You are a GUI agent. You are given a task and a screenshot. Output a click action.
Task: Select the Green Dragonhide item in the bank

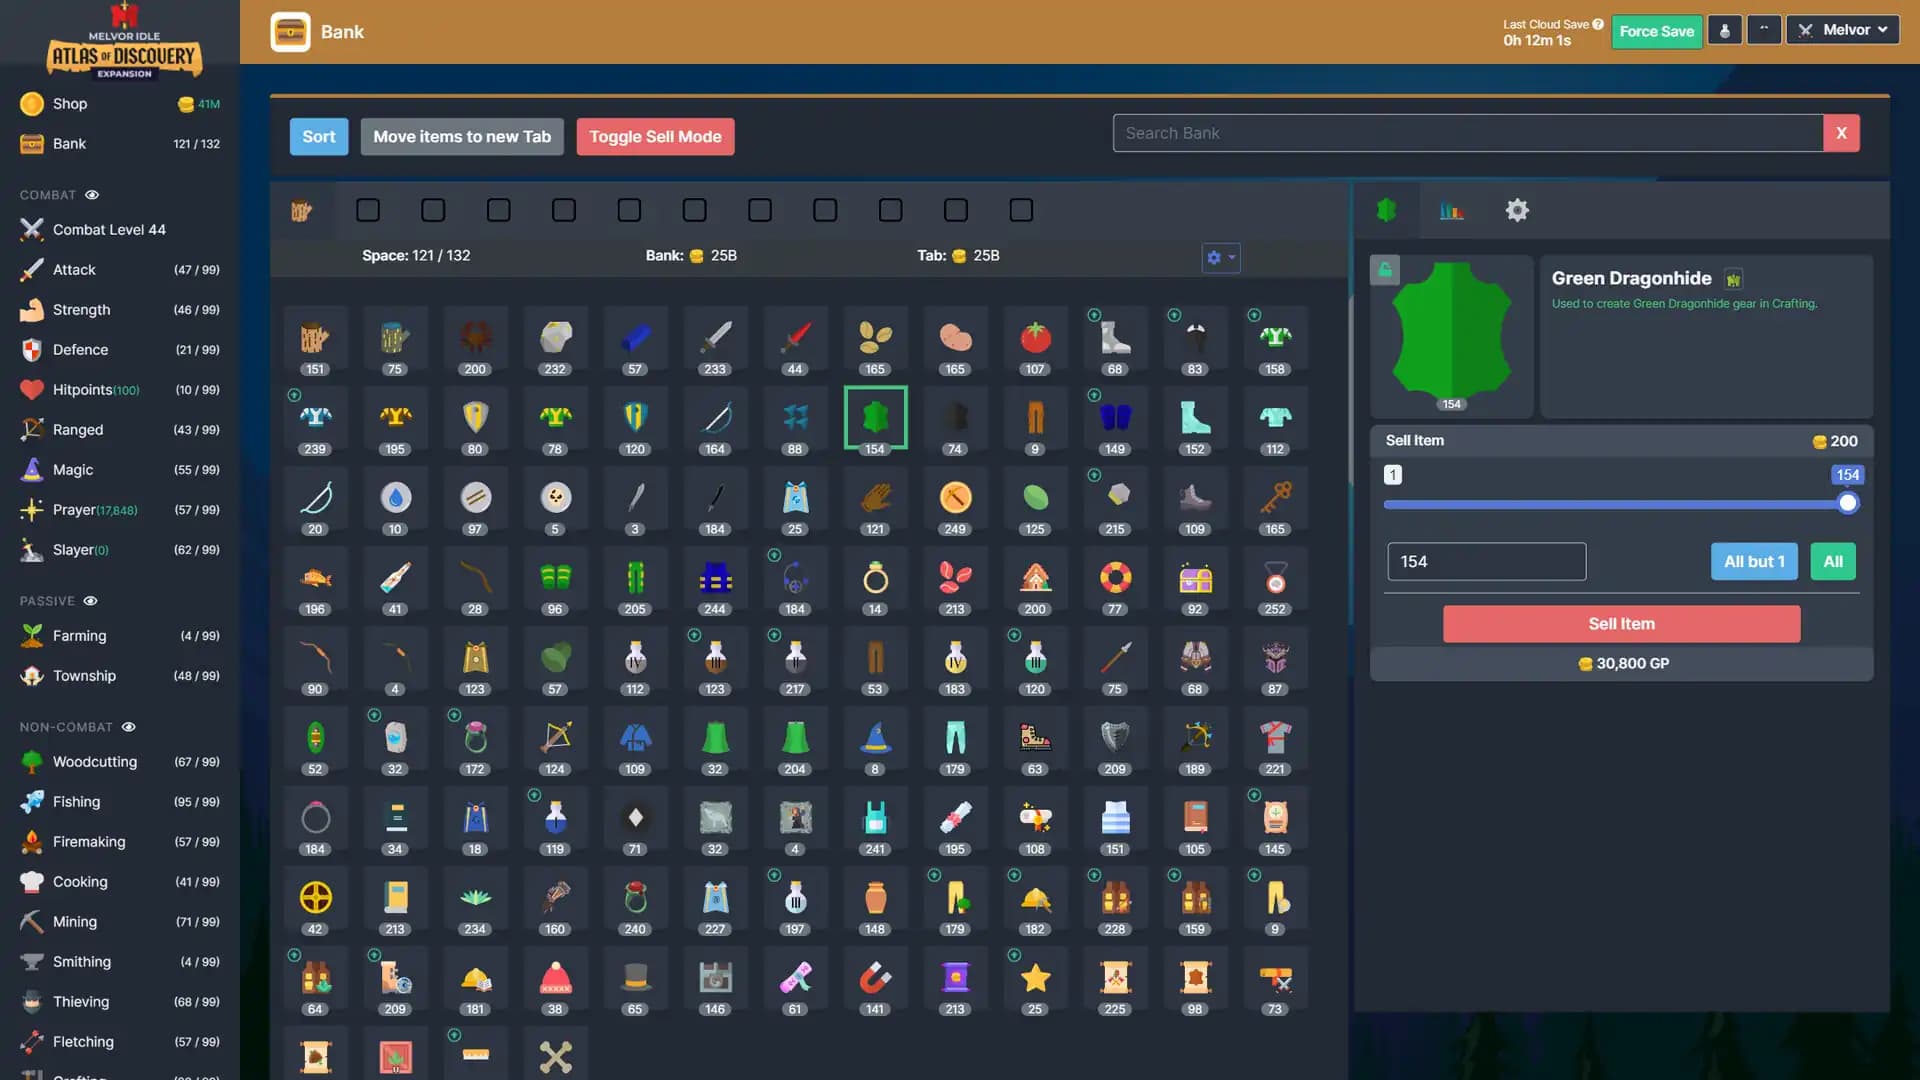pyautogui.click(x=875, y=418)
